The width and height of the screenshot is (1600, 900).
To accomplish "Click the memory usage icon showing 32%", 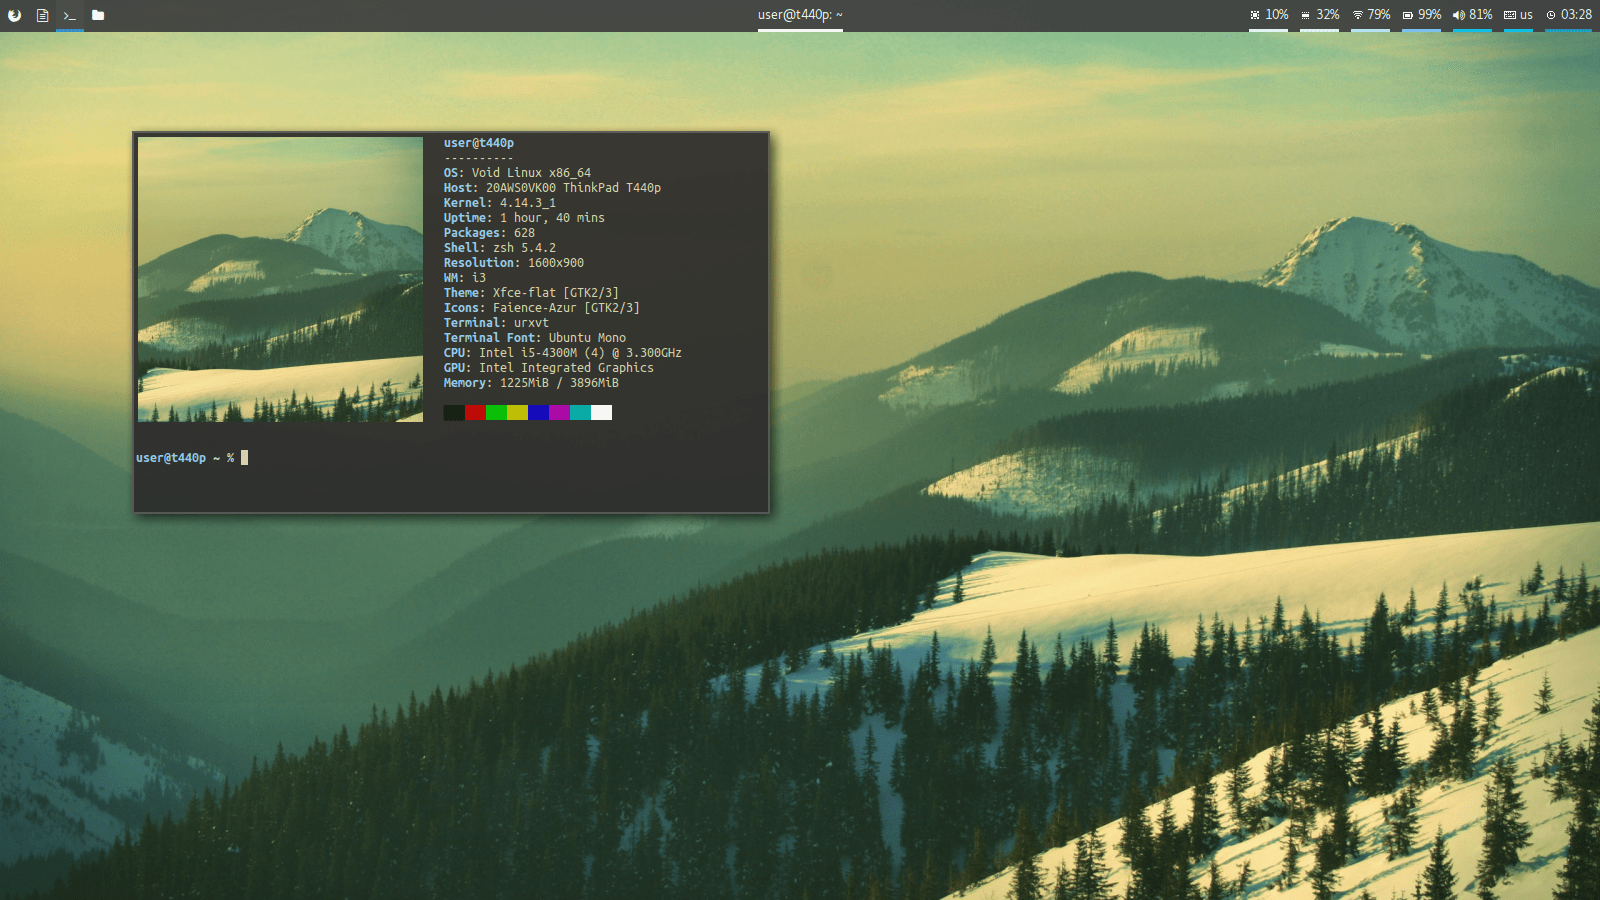I will click(1305, 15).
